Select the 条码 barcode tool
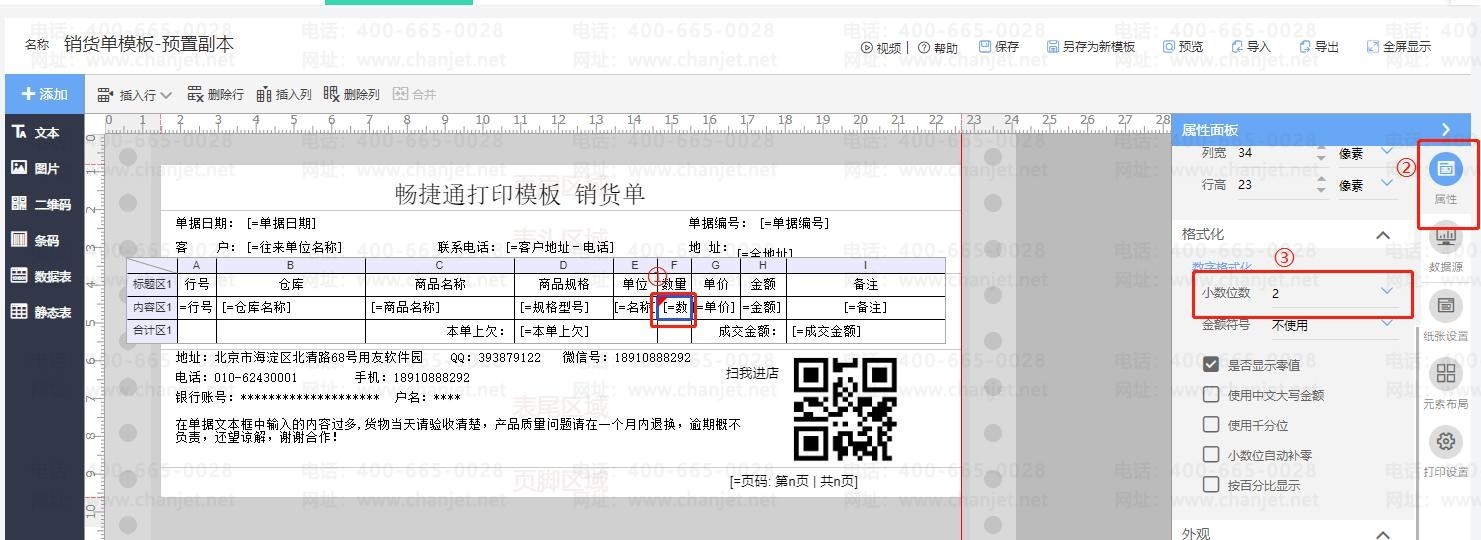This screenshot has height=540, width=1481. coord(36,241)
